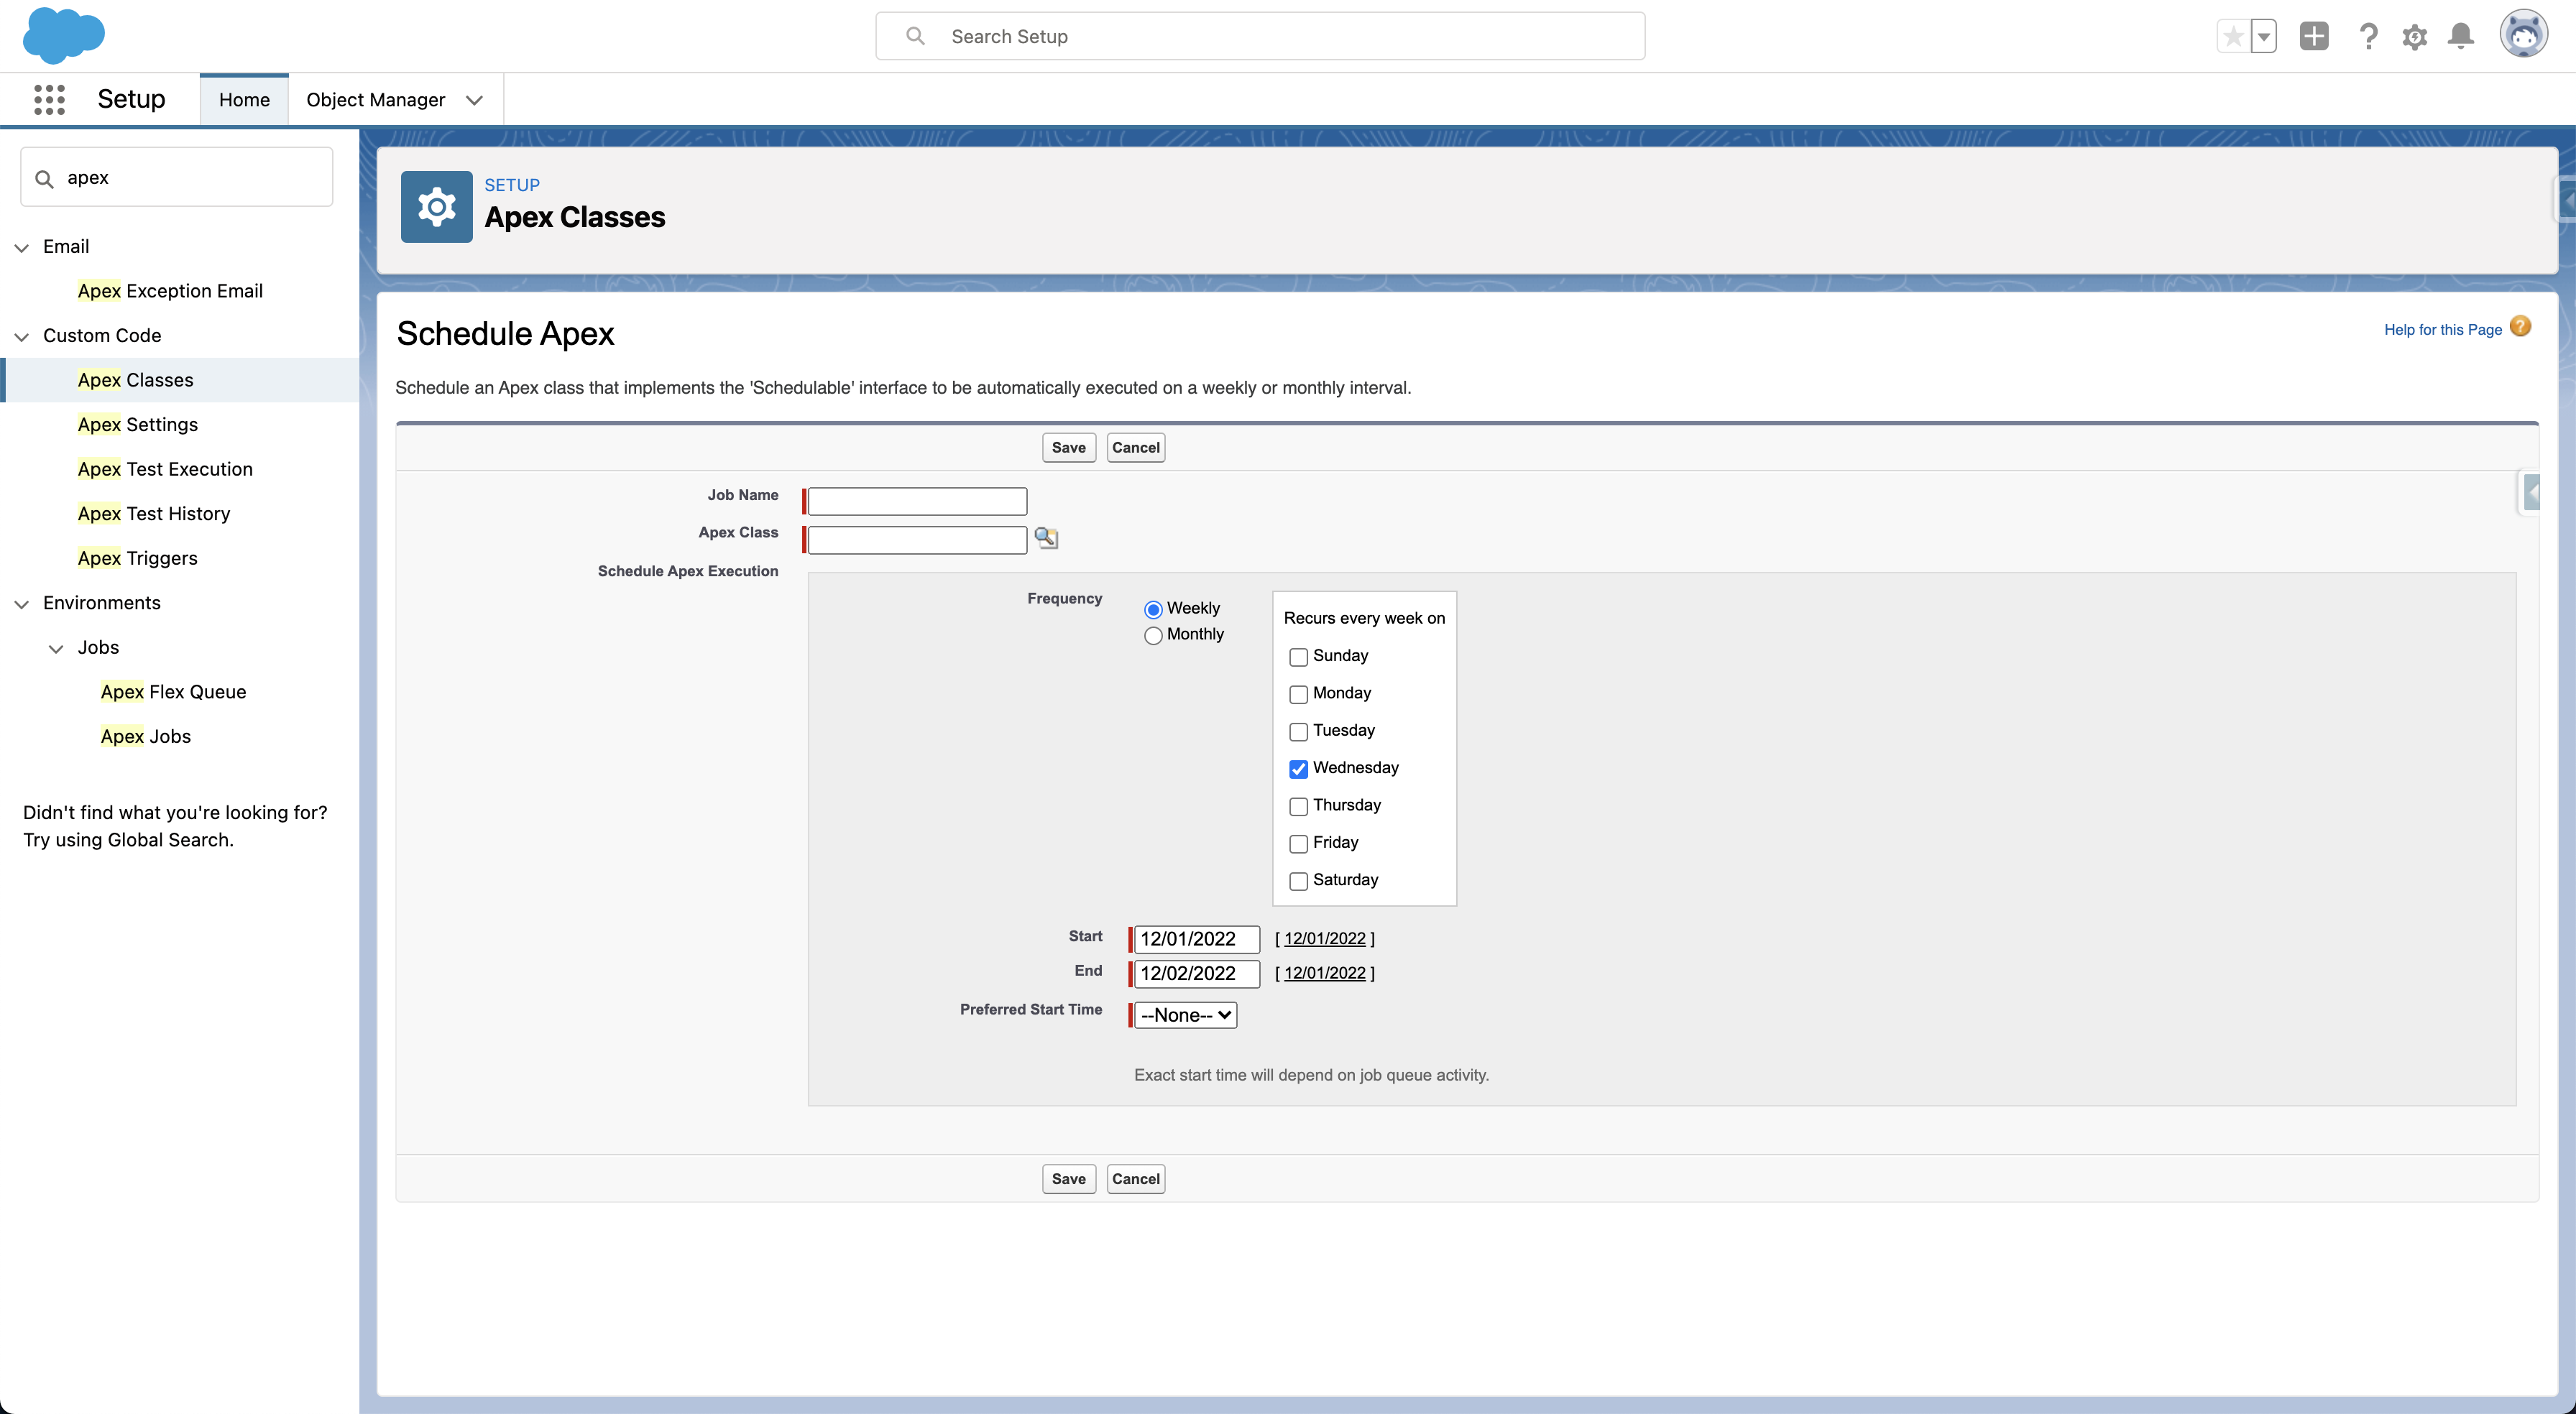The height and width of the screenshot is (1414, 2576).
Task: Open Apex Classes in sidebar
Action: pos(136,380)
